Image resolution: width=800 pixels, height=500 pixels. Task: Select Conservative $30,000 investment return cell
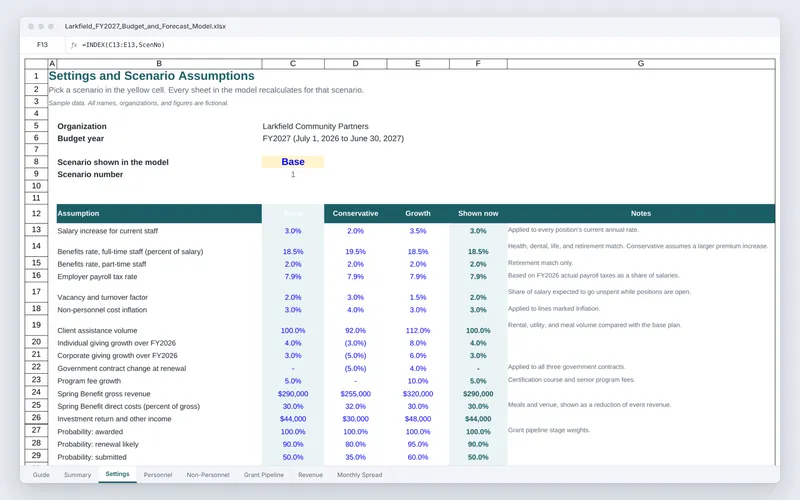[x=355, y=418]
